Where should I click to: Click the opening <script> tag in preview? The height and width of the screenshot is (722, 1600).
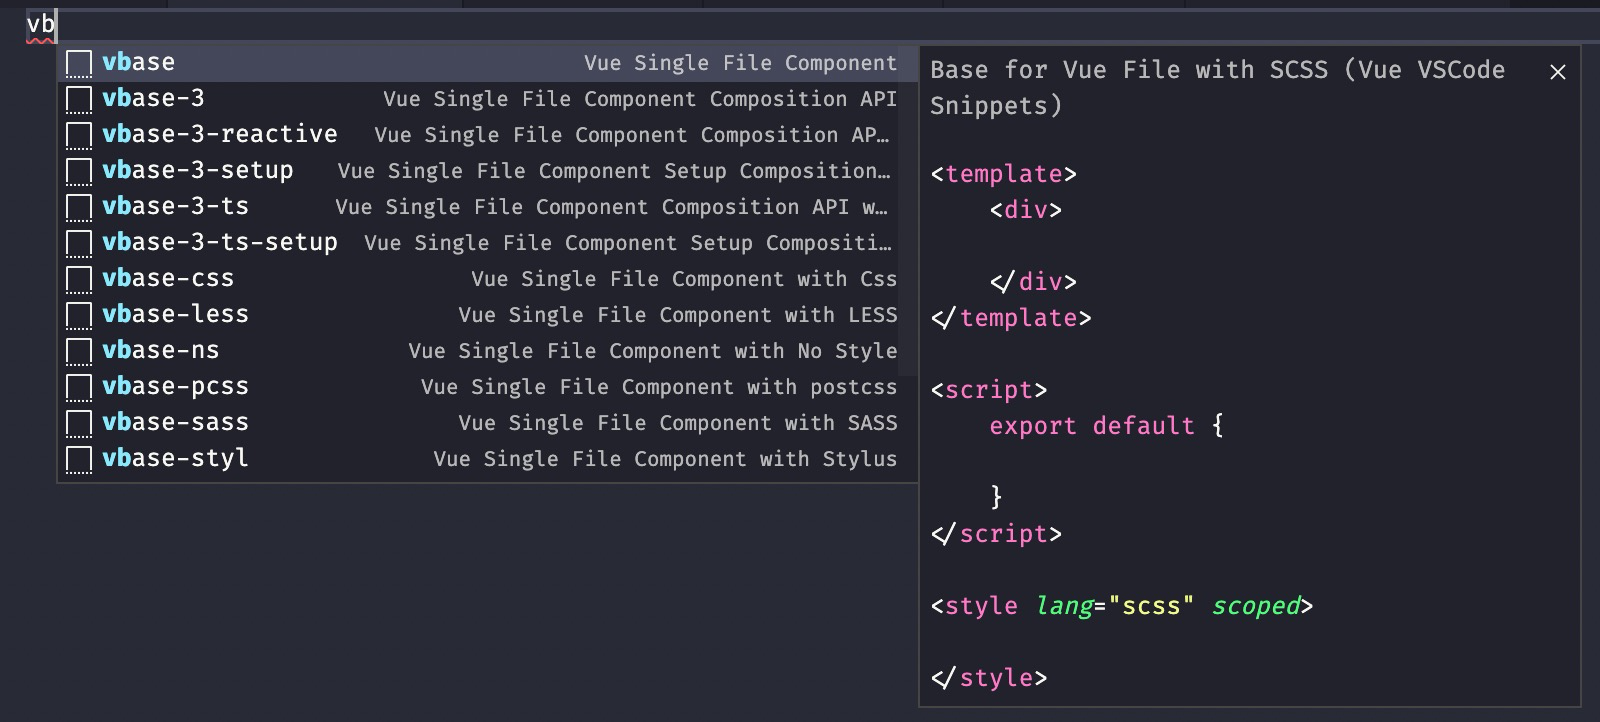point(989,390)
